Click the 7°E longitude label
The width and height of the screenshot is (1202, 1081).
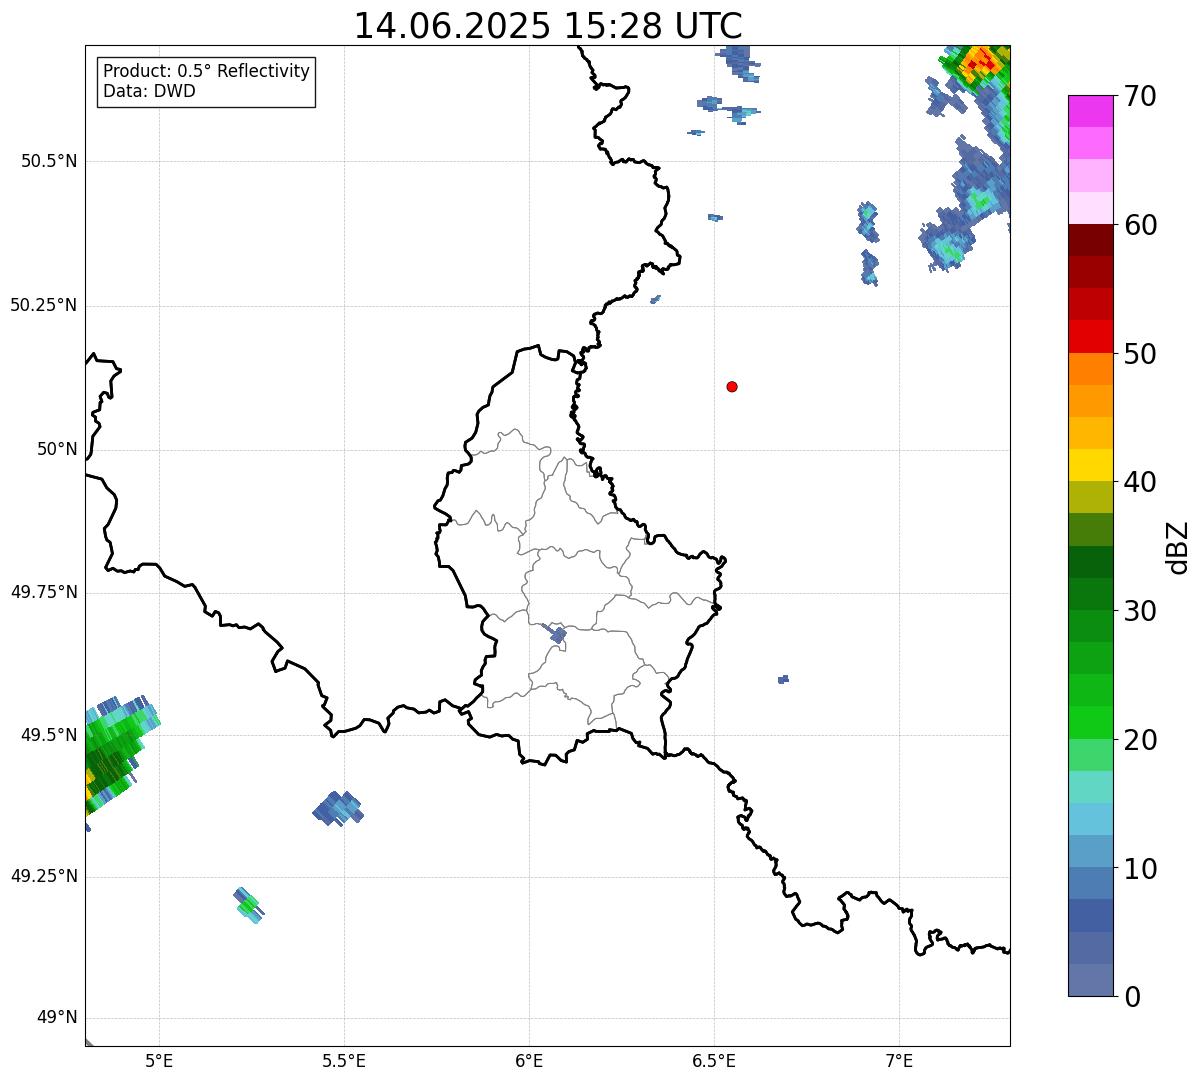pyautogui.click(x=900, y=1060)
